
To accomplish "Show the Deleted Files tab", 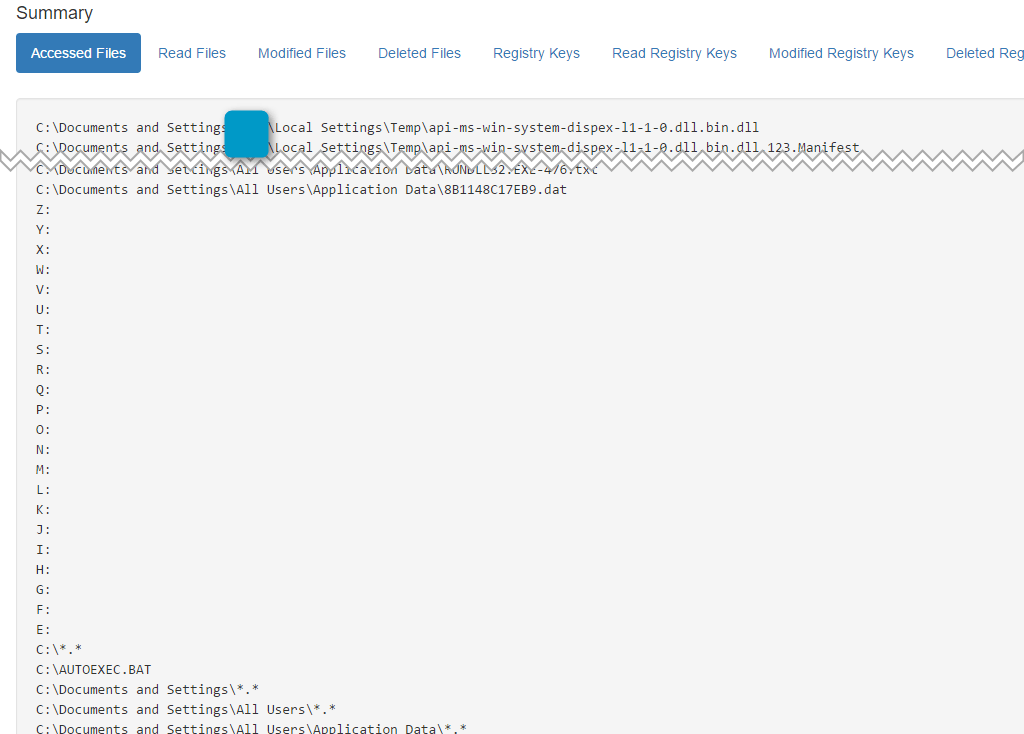I will point(419,53).
